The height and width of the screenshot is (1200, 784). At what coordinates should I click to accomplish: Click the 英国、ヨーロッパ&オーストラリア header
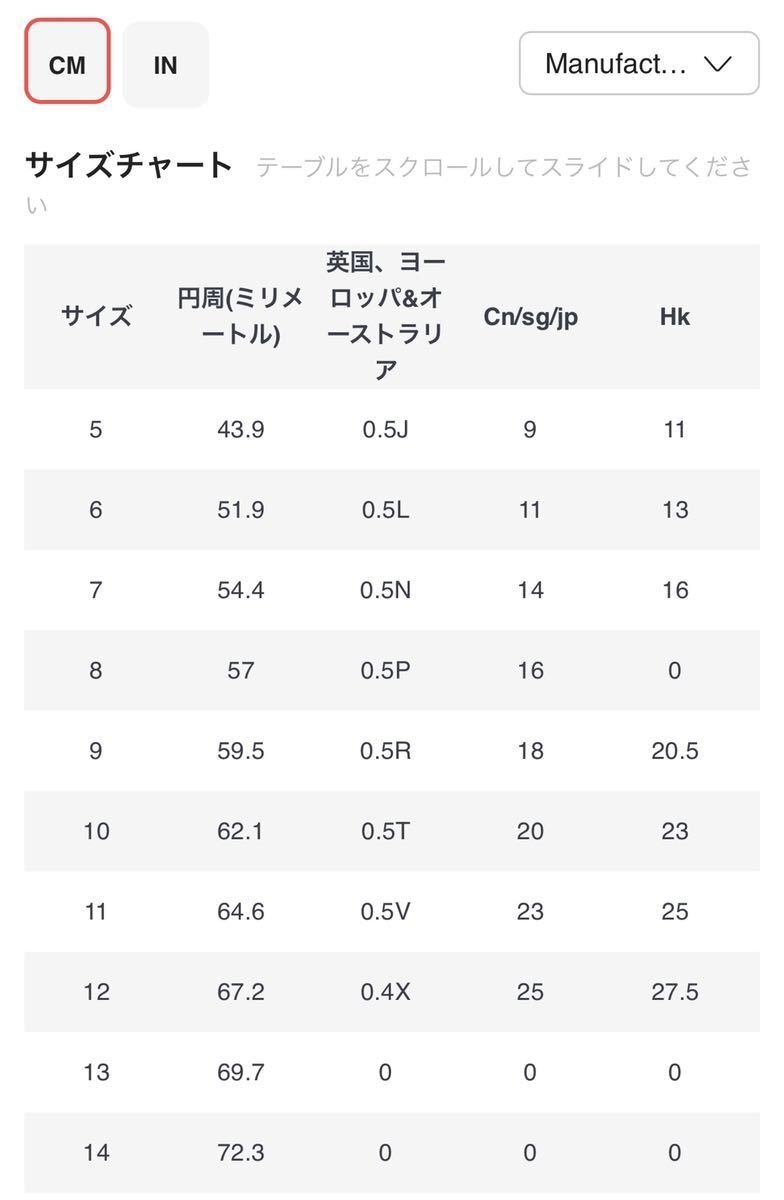(x=384, y=315)
